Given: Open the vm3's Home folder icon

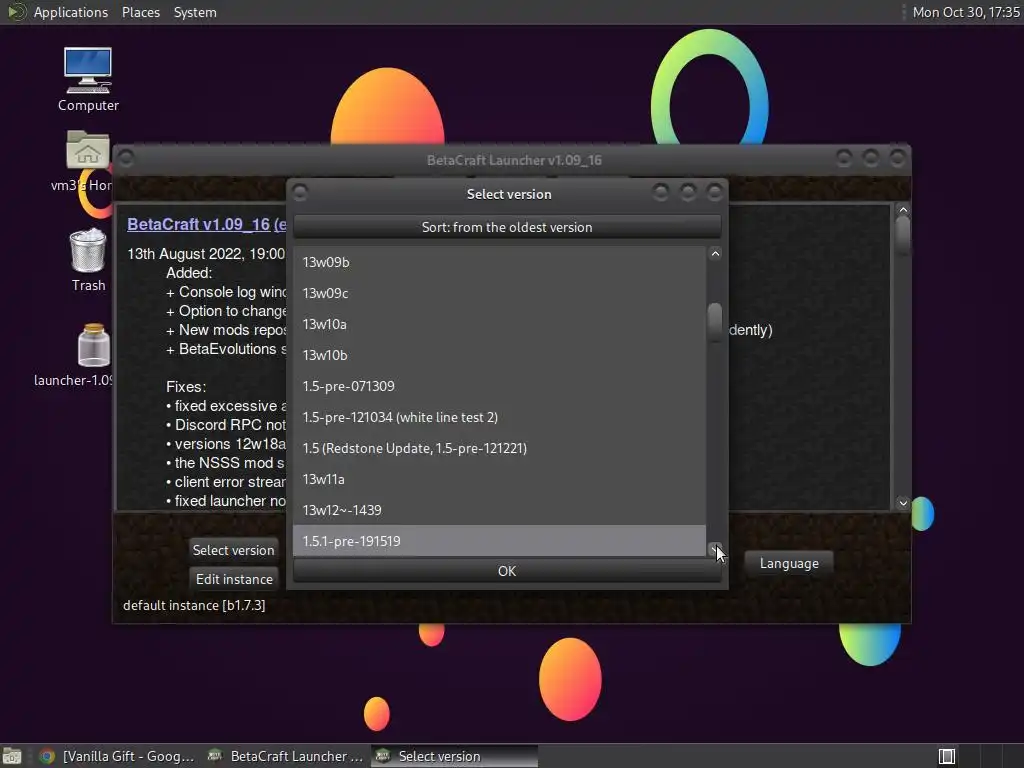Looking at the screenshot, I should tap(88, 150).
